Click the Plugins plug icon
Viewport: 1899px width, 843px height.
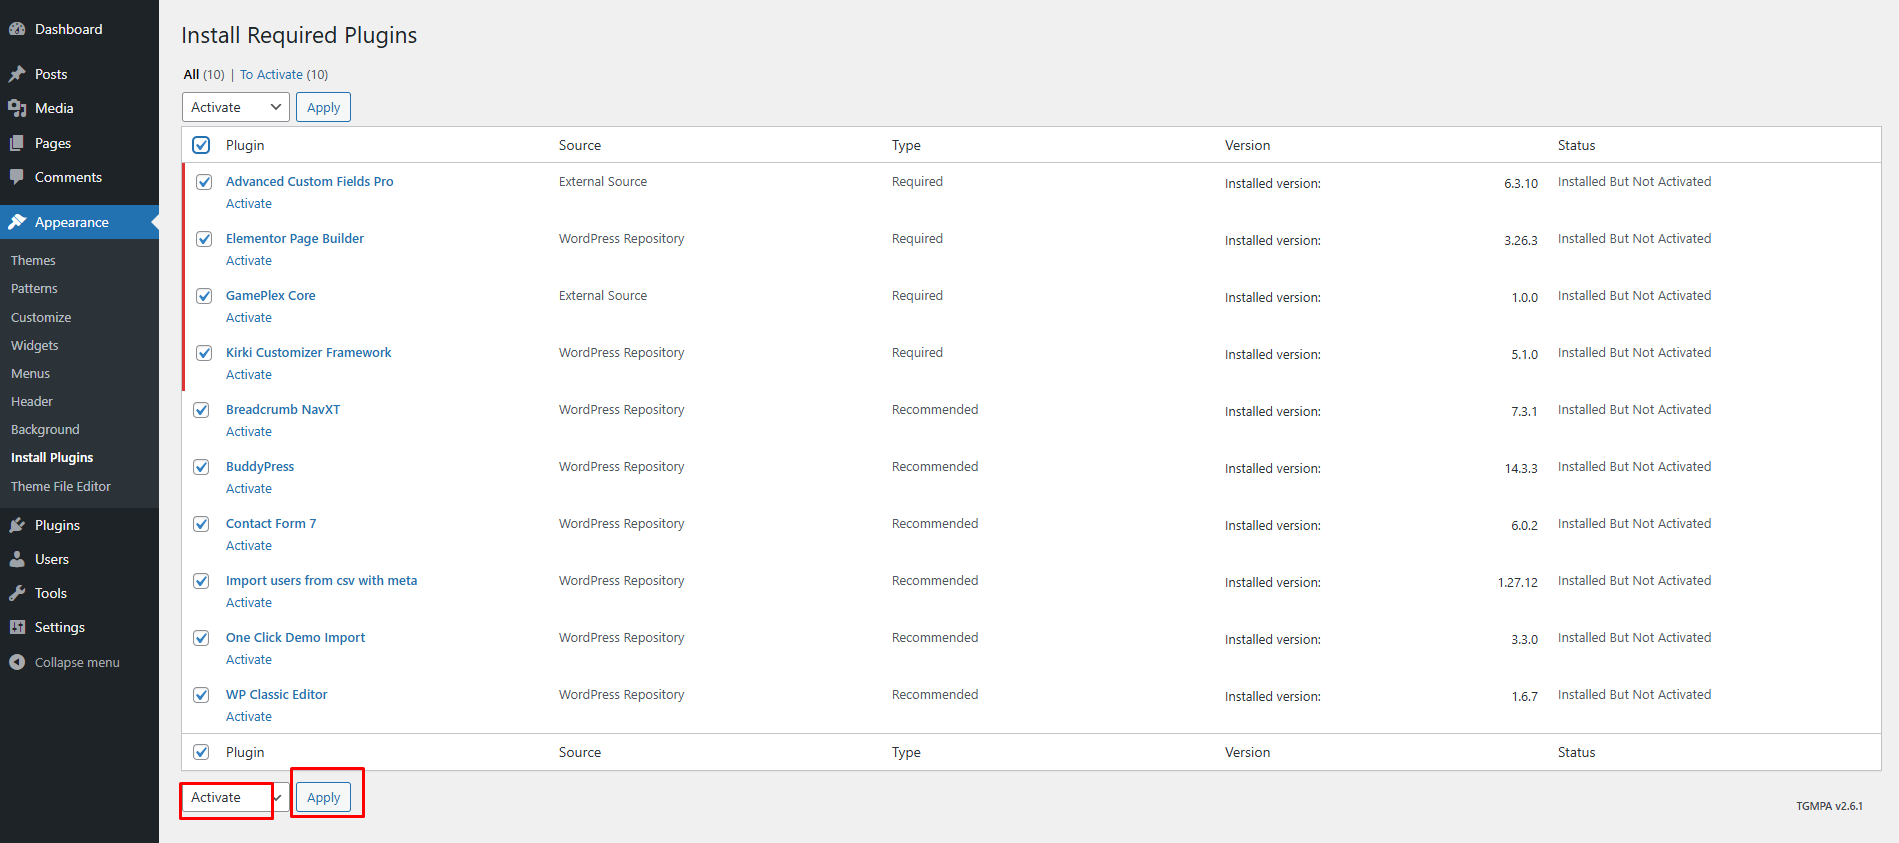point(17,525)
